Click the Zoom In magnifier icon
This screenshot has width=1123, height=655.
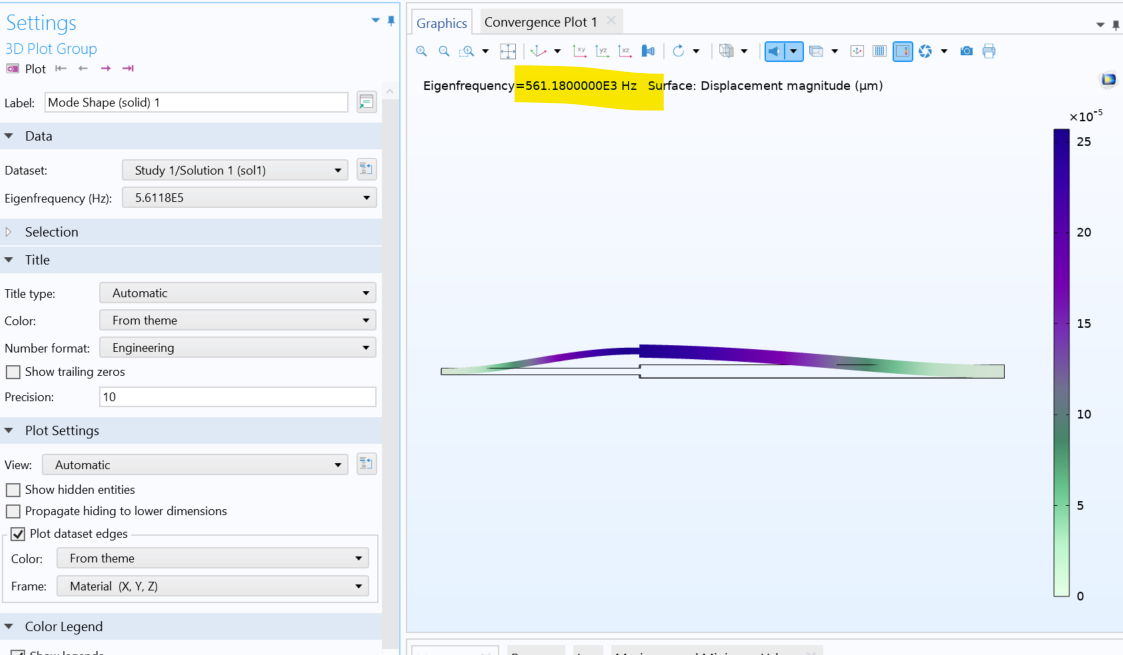pyautogui.click(x=422, y=51)
